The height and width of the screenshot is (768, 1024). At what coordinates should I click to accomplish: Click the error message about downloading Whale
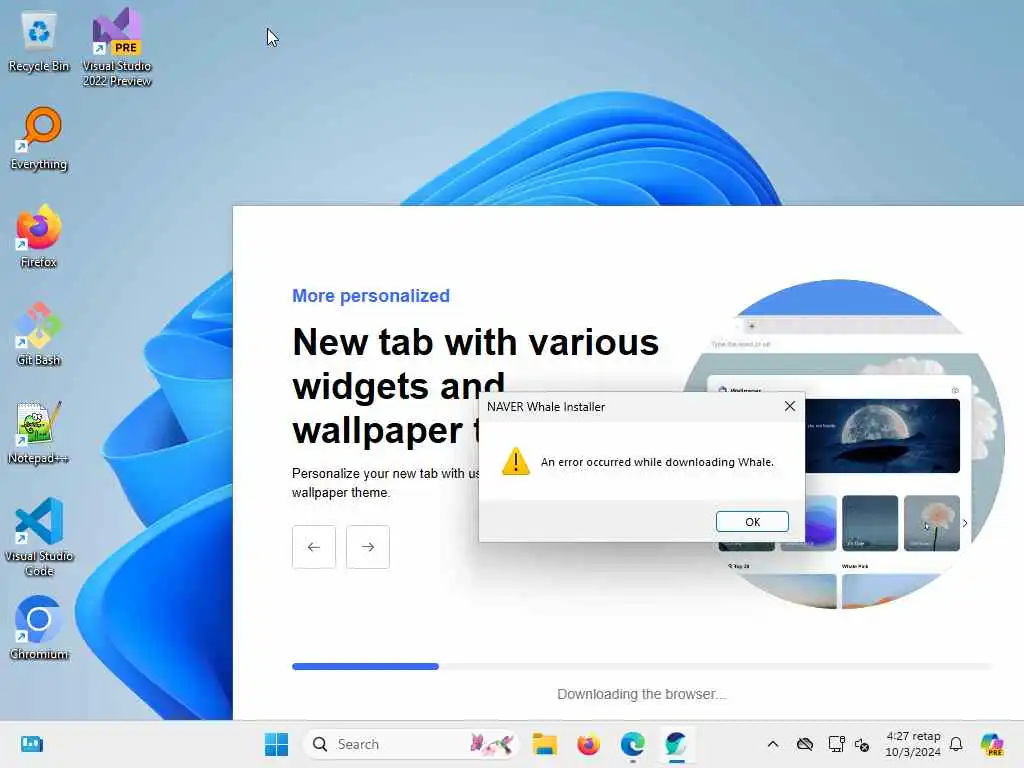[657, 462]
